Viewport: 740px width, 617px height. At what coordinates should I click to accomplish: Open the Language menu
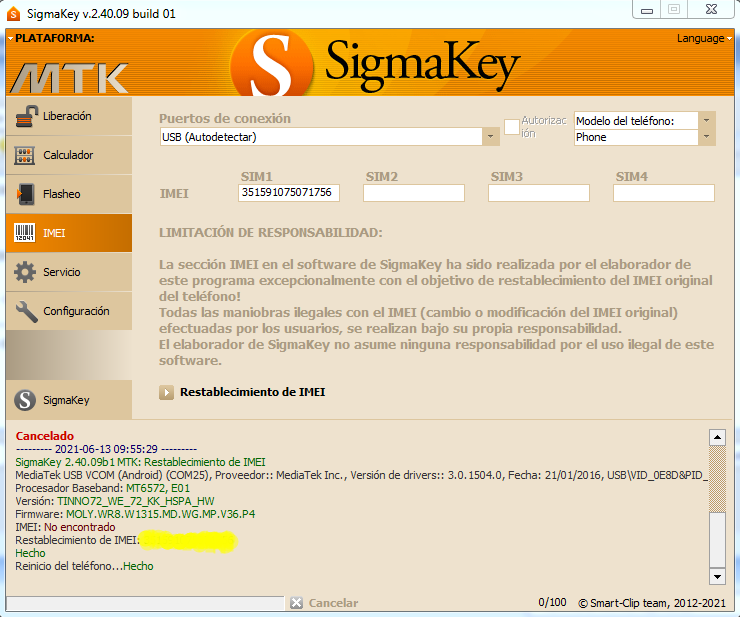coord(704,38)
